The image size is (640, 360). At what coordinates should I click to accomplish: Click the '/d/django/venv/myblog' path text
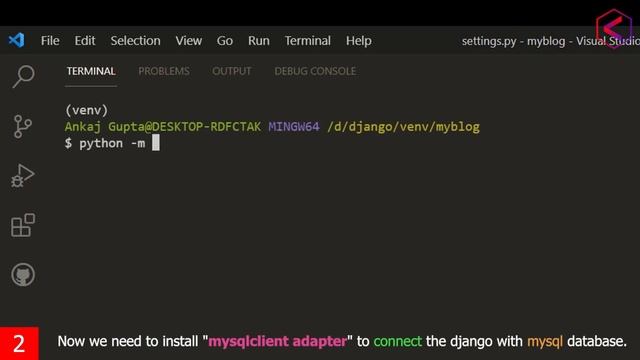pos(403,127)
